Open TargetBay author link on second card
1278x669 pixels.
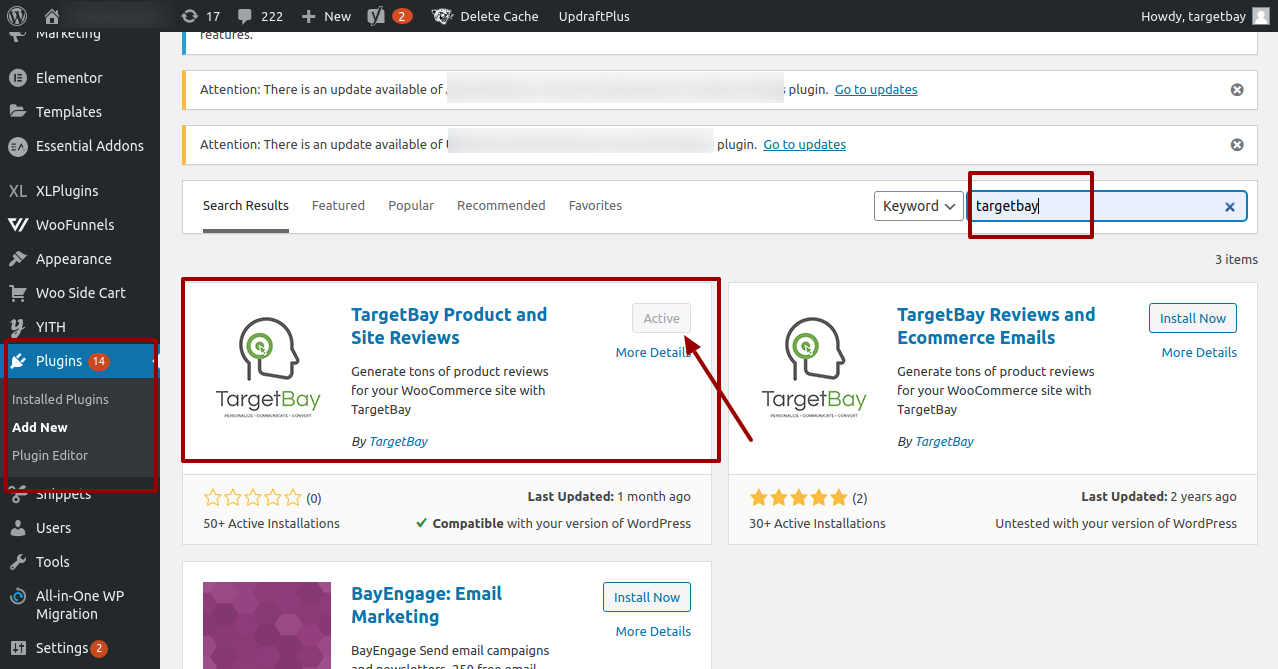click(944, 441)
